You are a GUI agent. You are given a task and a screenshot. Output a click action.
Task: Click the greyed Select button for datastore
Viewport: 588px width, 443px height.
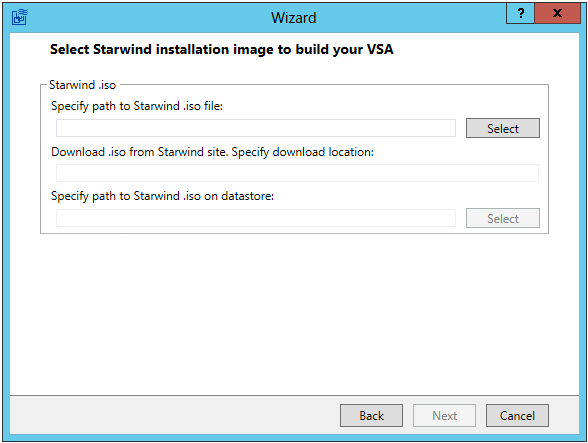click(x=502, y=218)
